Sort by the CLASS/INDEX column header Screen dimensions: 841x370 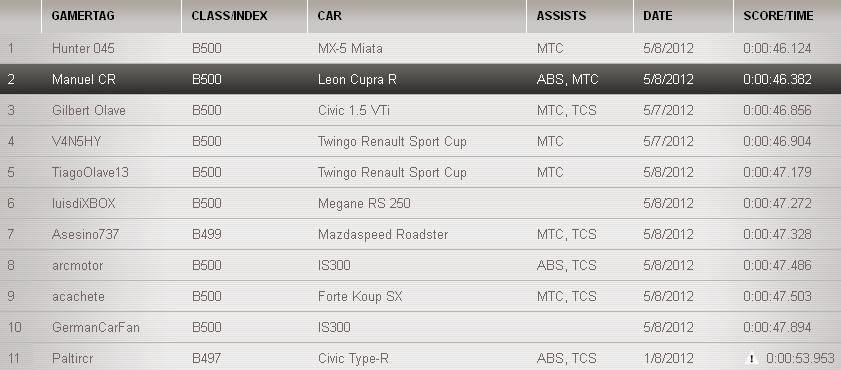click(230, 16)
